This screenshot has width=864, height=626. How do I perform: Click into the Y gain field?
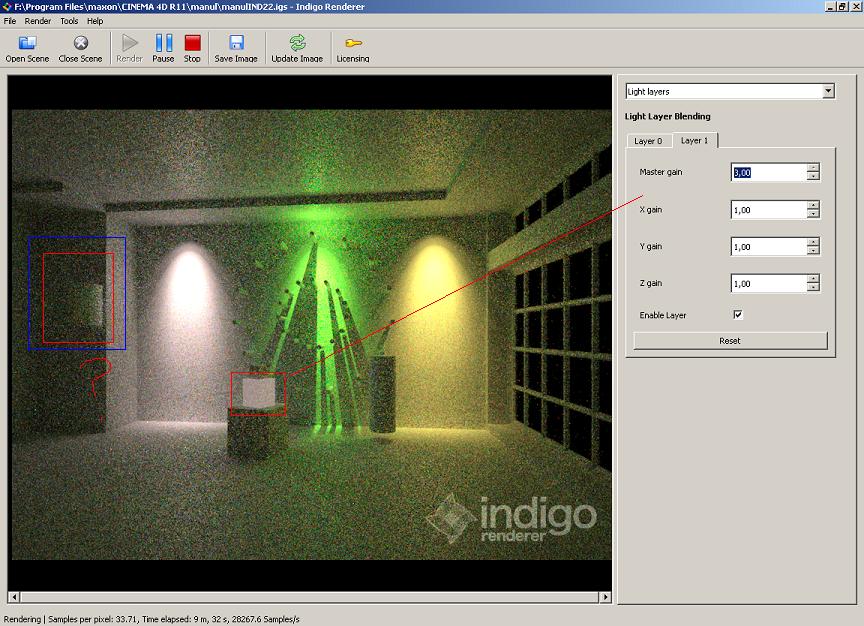pyautogui.click(x=769, y=247)
